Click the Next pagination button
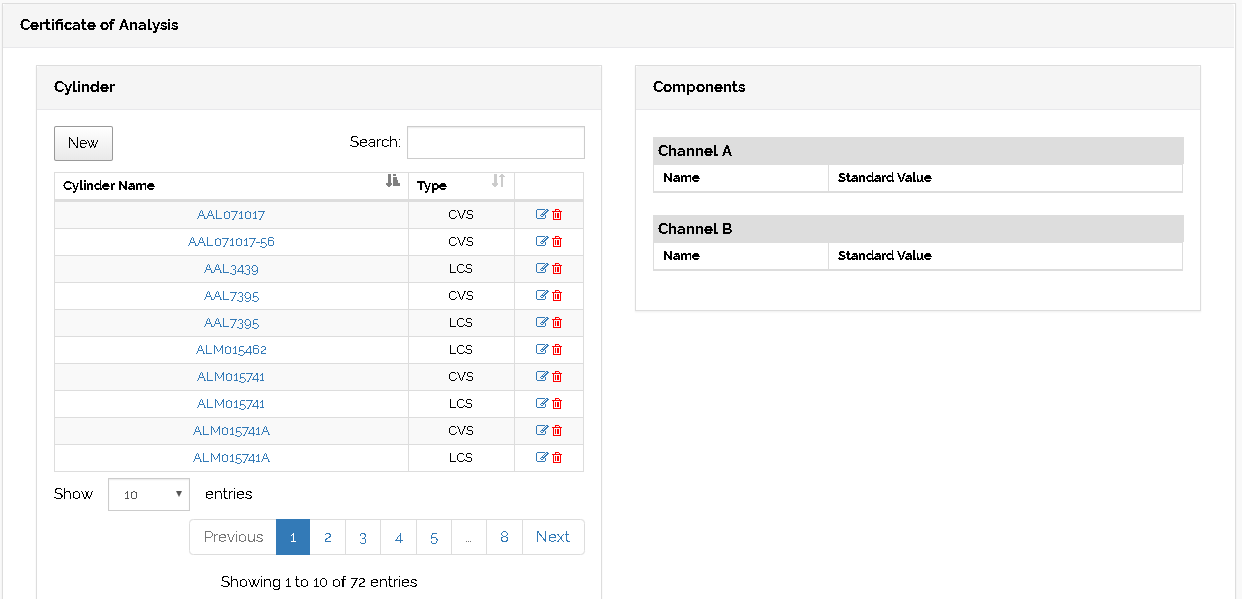1242x599 pixels. [x=552, y=537]
